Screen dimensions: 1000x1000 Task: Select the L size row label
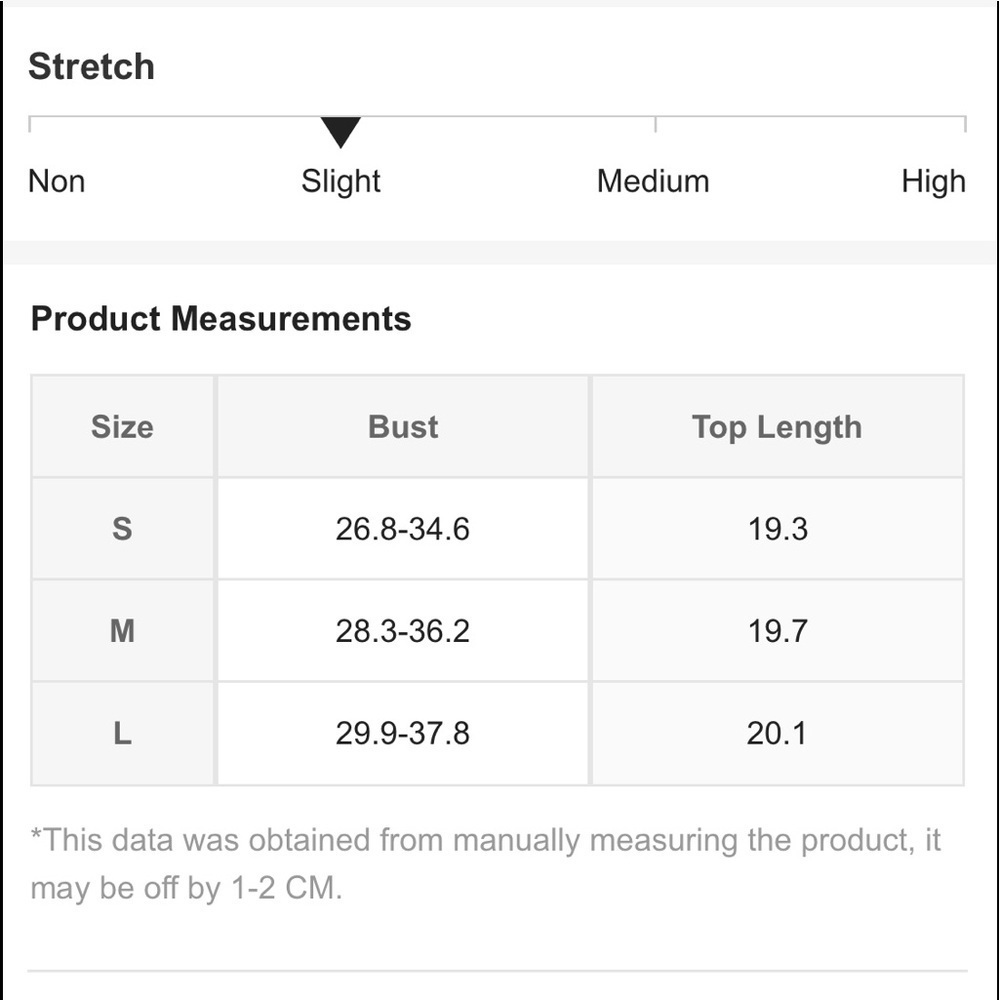pyautogui.click(x=122, y=733)
